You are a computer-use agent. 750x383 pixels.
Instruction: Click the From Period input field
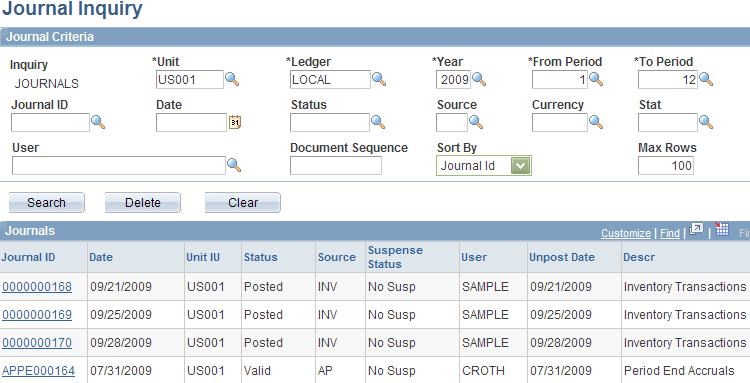(x=560, y=79)
